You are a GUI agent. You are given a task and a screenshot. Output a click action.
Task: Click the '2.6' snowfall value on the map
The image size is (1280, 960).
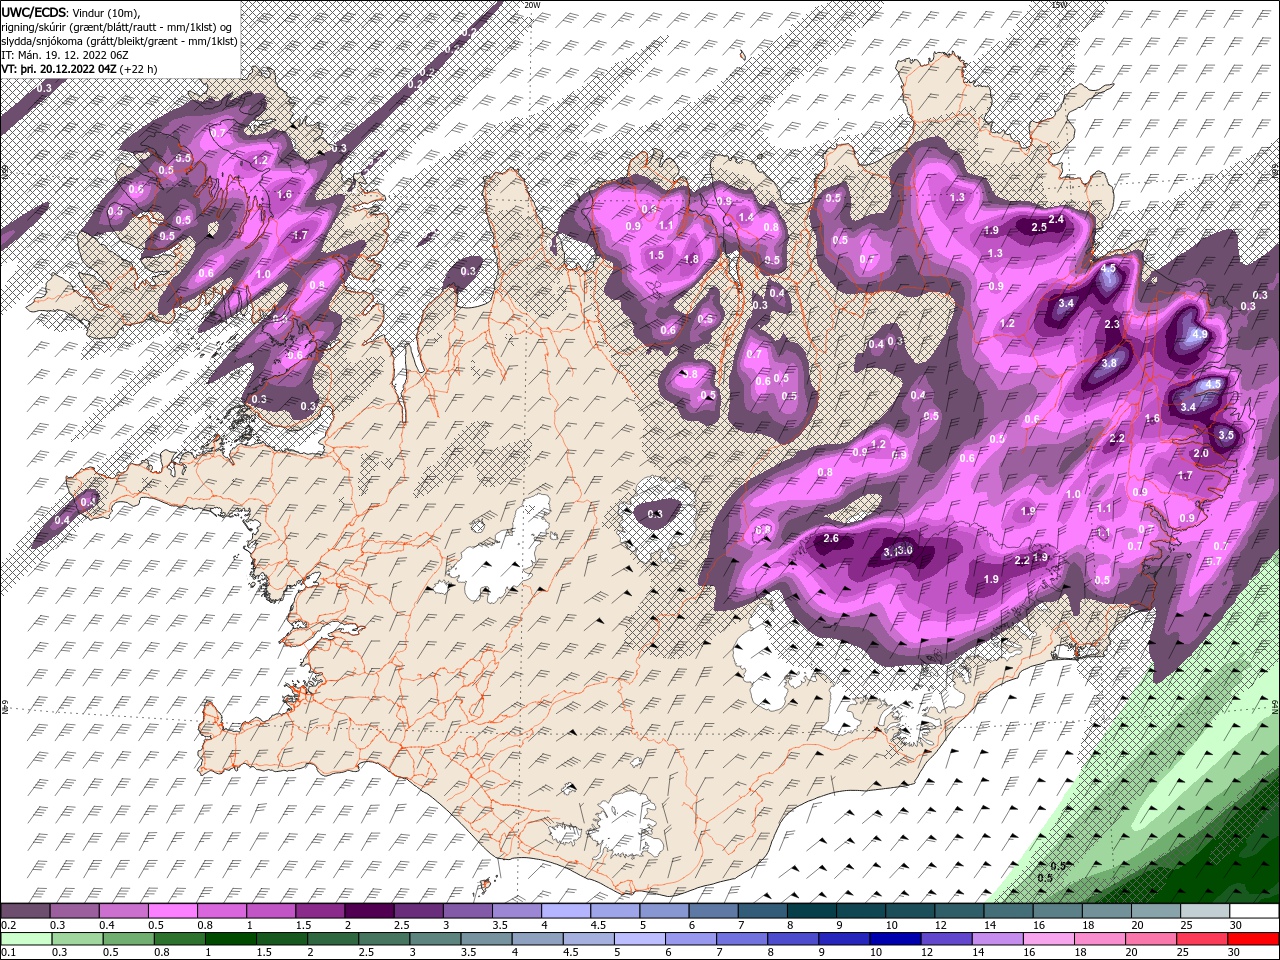(830, 539)
